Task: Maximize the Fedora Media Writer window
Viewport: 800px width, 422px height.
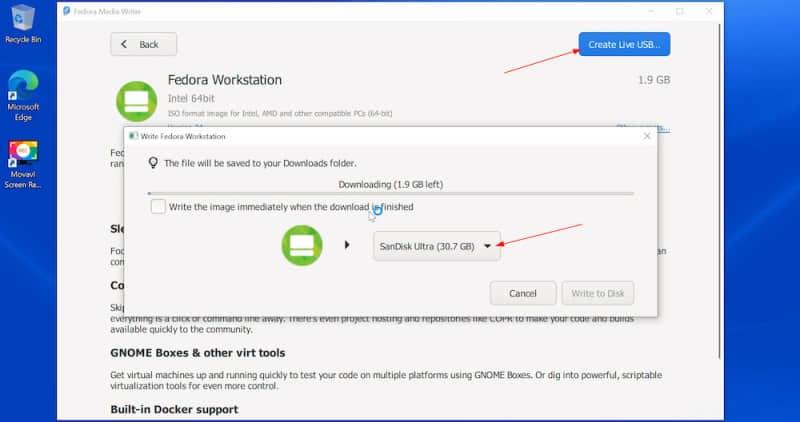Action: click(x=679, y=11)
